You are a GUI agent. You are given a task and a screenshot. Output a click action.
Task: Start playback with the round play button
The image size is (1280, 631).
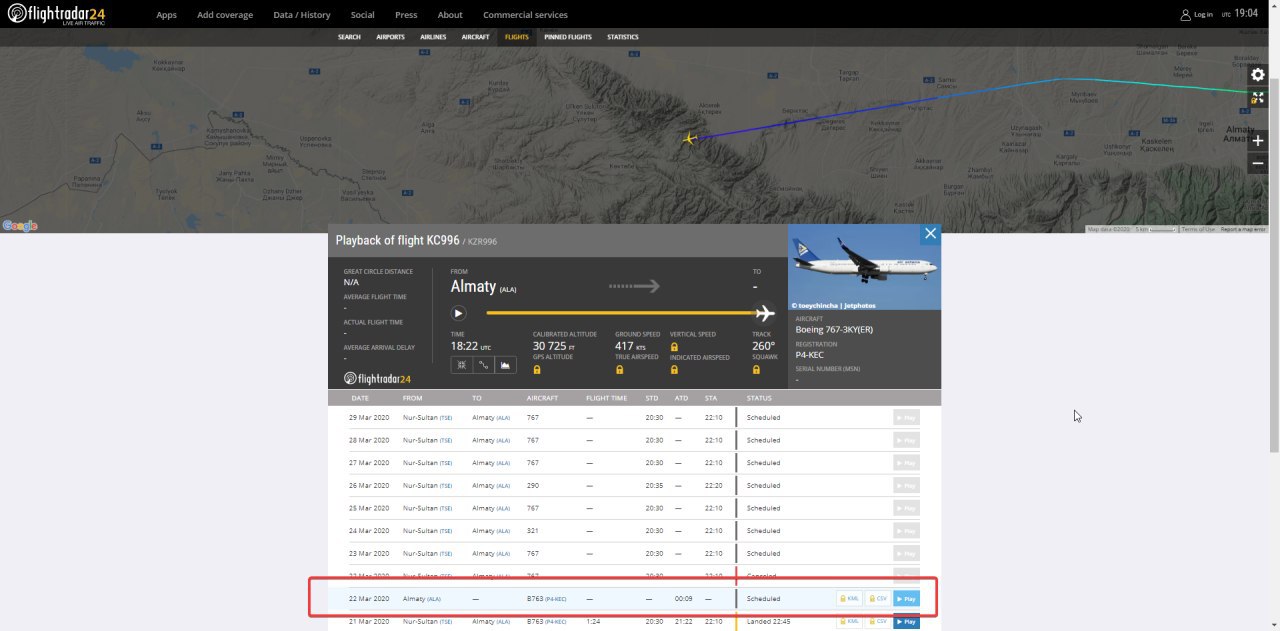tap(459, 313)
